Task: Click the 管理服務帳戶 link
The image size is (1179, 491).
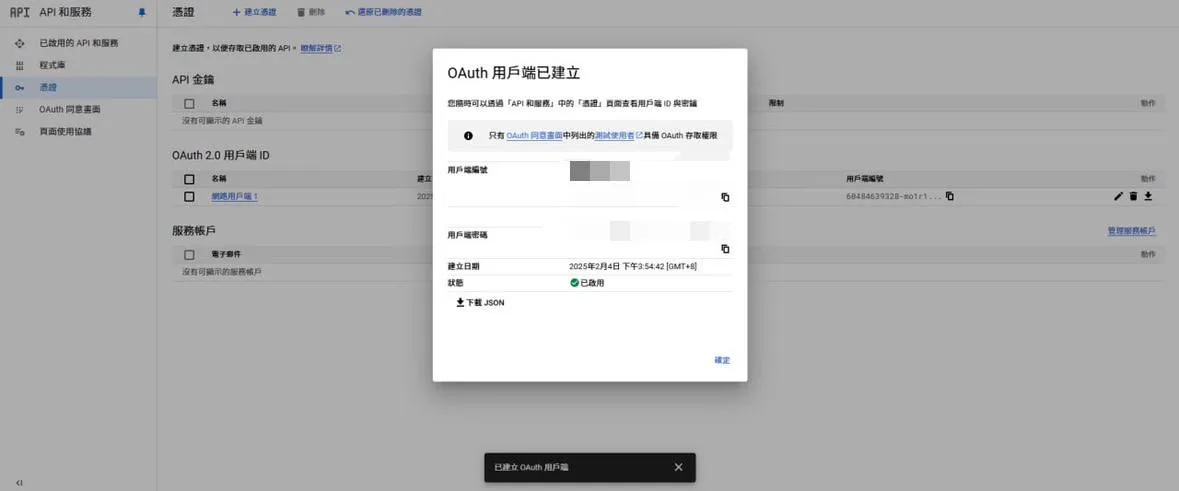Action: (x=1132, y=231)
